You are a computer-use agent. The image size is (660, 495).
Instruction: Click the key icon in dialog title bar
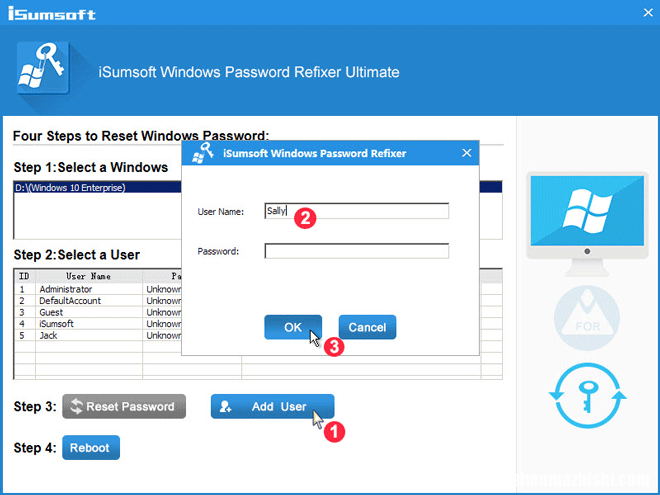click(x=203, y=153)
